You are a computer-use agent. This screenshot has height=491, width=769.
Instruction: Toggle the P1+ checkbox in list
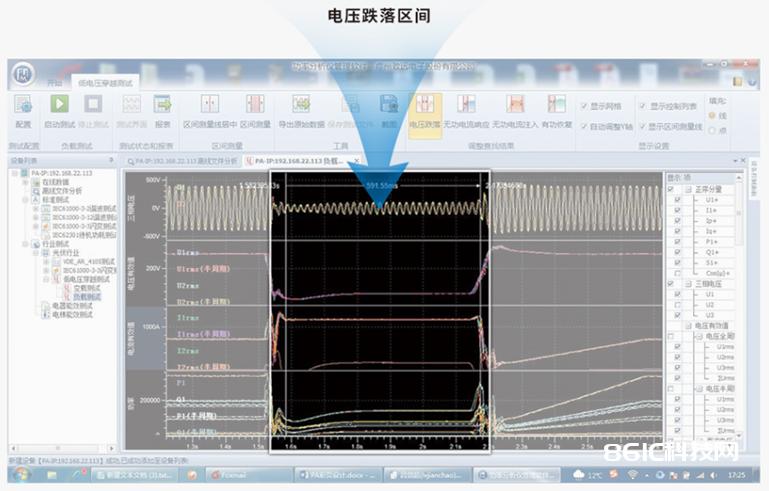677,241
